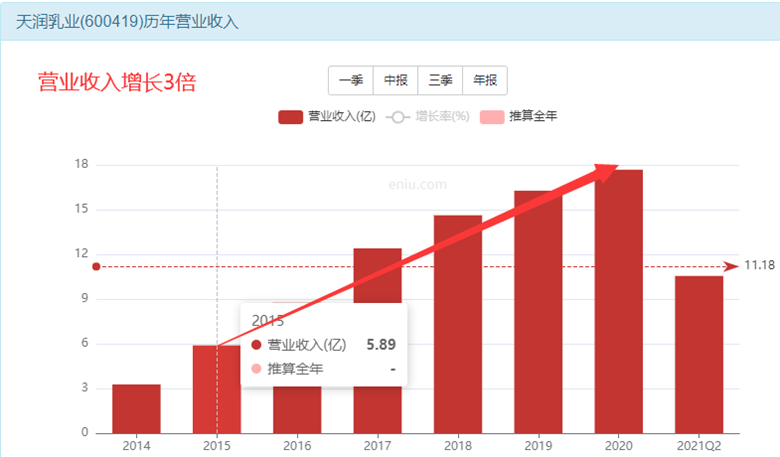Click the y-axis value 18
The height and width of the screenshot is (457, 780).
click(x=82, y=164)
